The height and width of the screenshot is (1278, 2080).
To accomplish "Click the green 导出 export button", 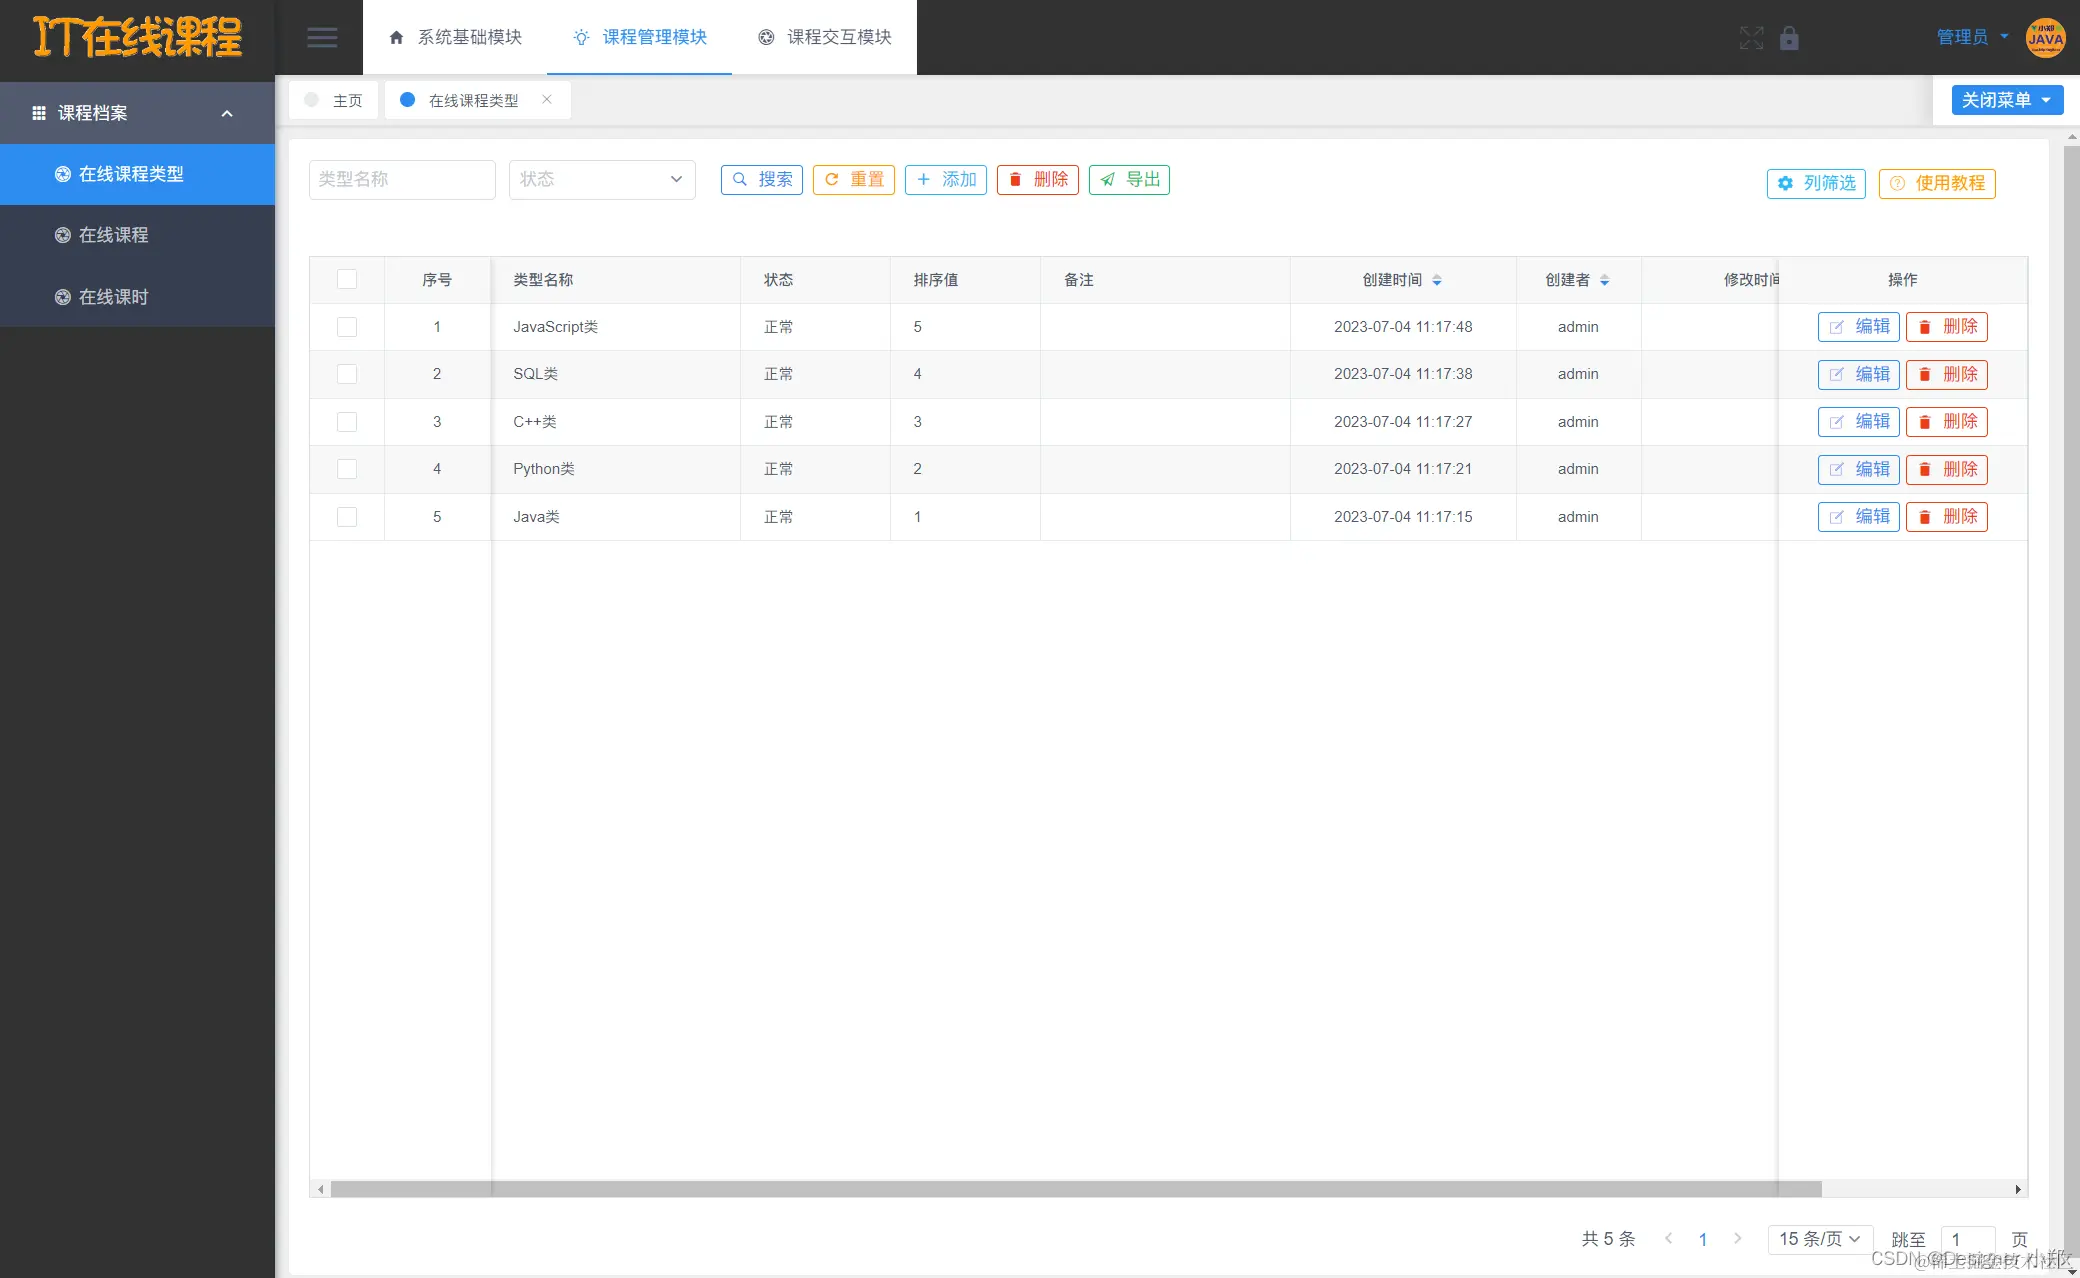I will [x=1129, y=179].
